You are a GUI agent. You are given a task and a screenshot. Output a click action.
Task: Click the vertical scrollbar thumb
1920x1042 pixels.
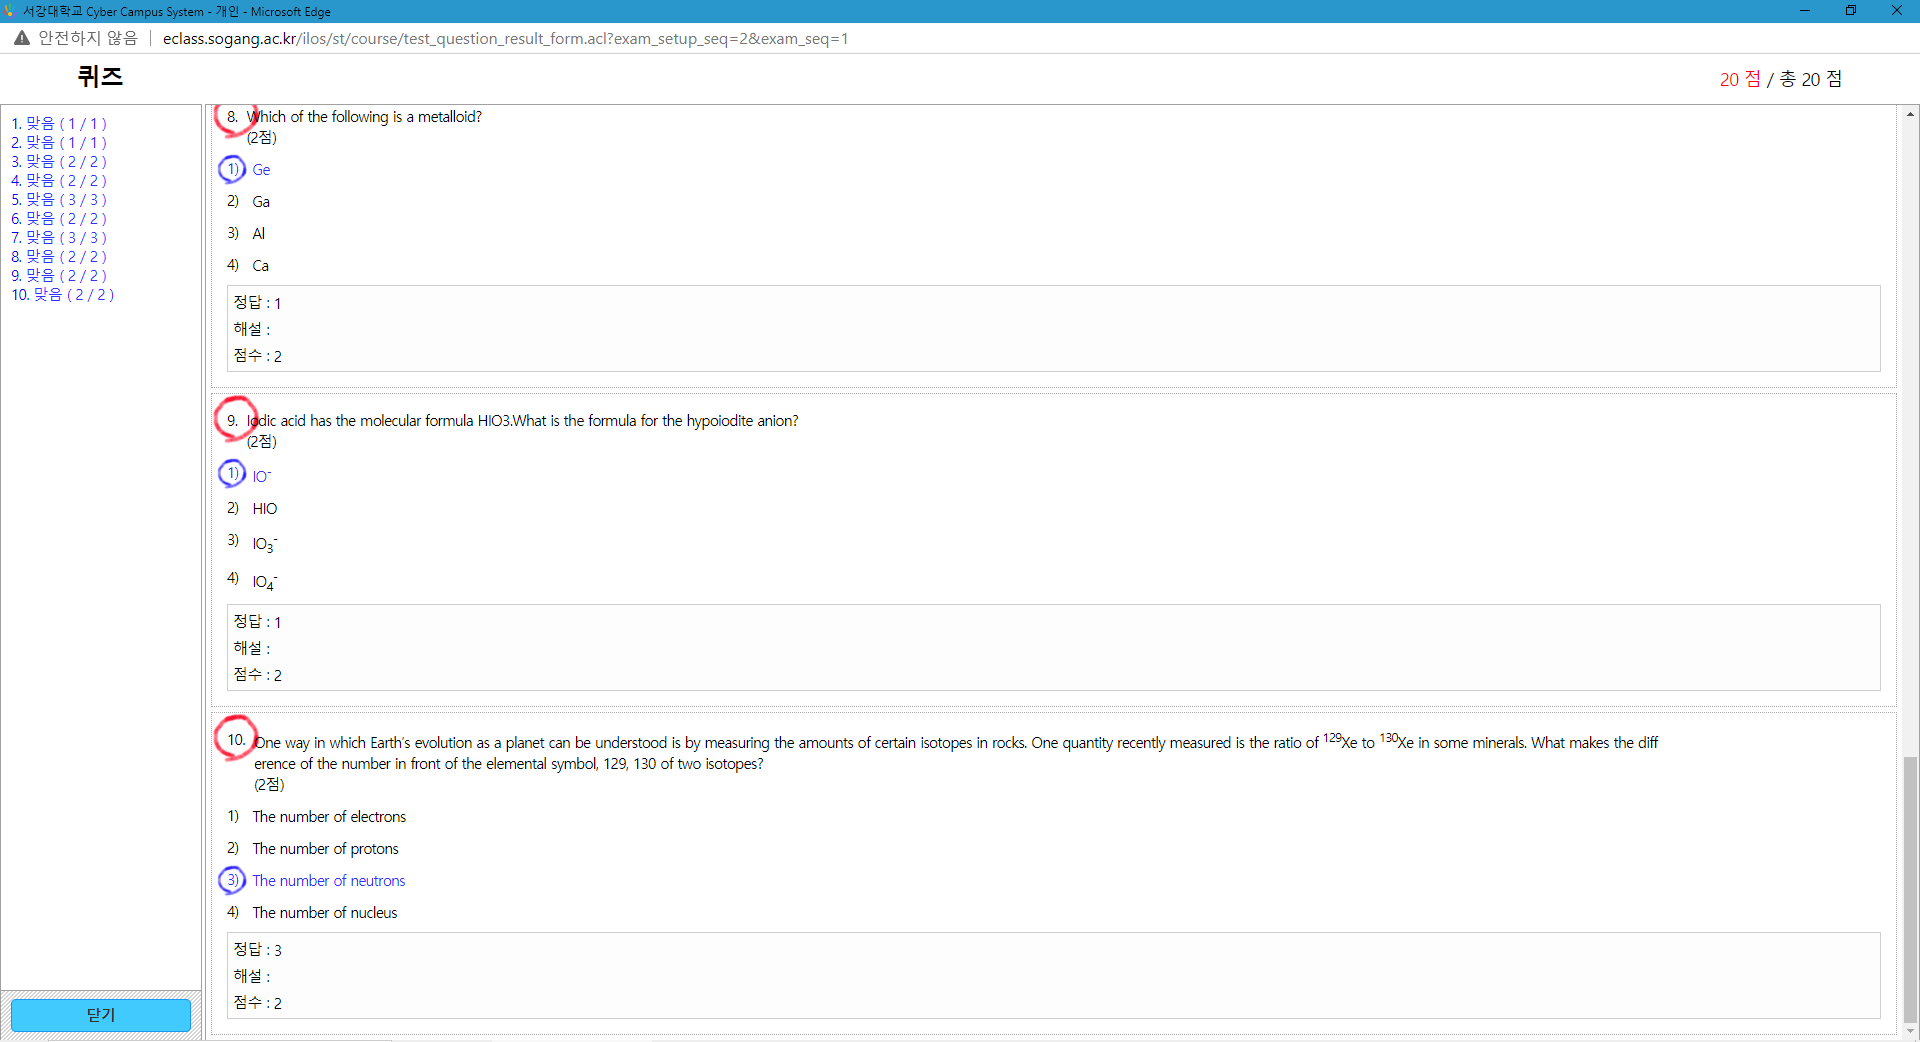tap(1910, 890)
